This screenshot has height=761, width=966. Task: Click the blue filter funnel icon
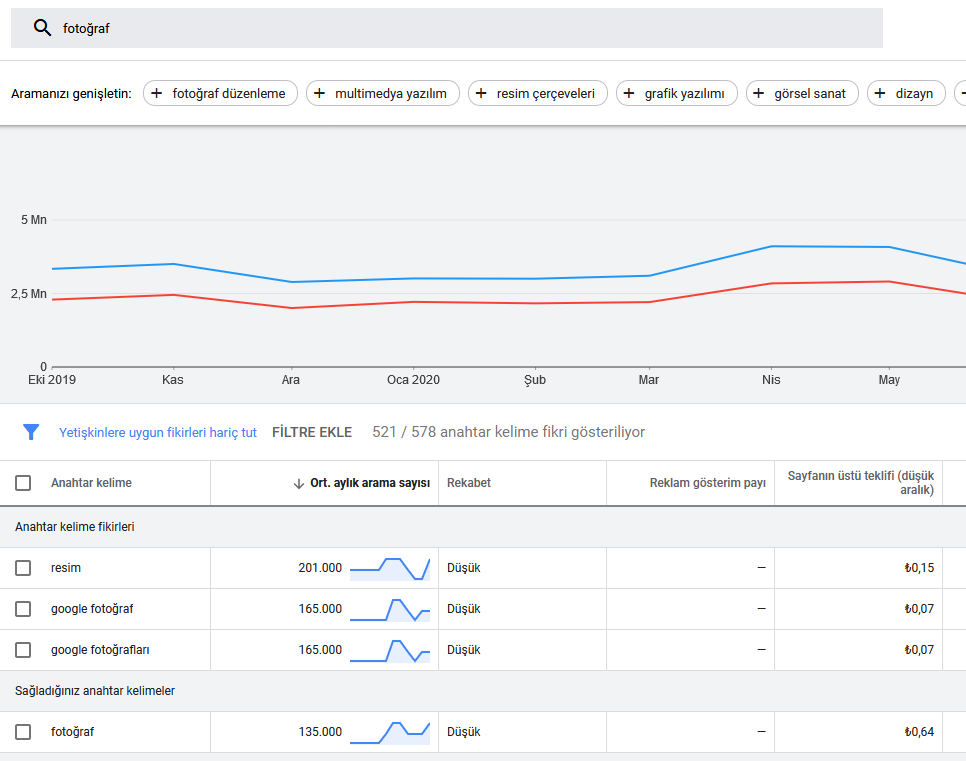pyautogui.click(x=31, y=432)
